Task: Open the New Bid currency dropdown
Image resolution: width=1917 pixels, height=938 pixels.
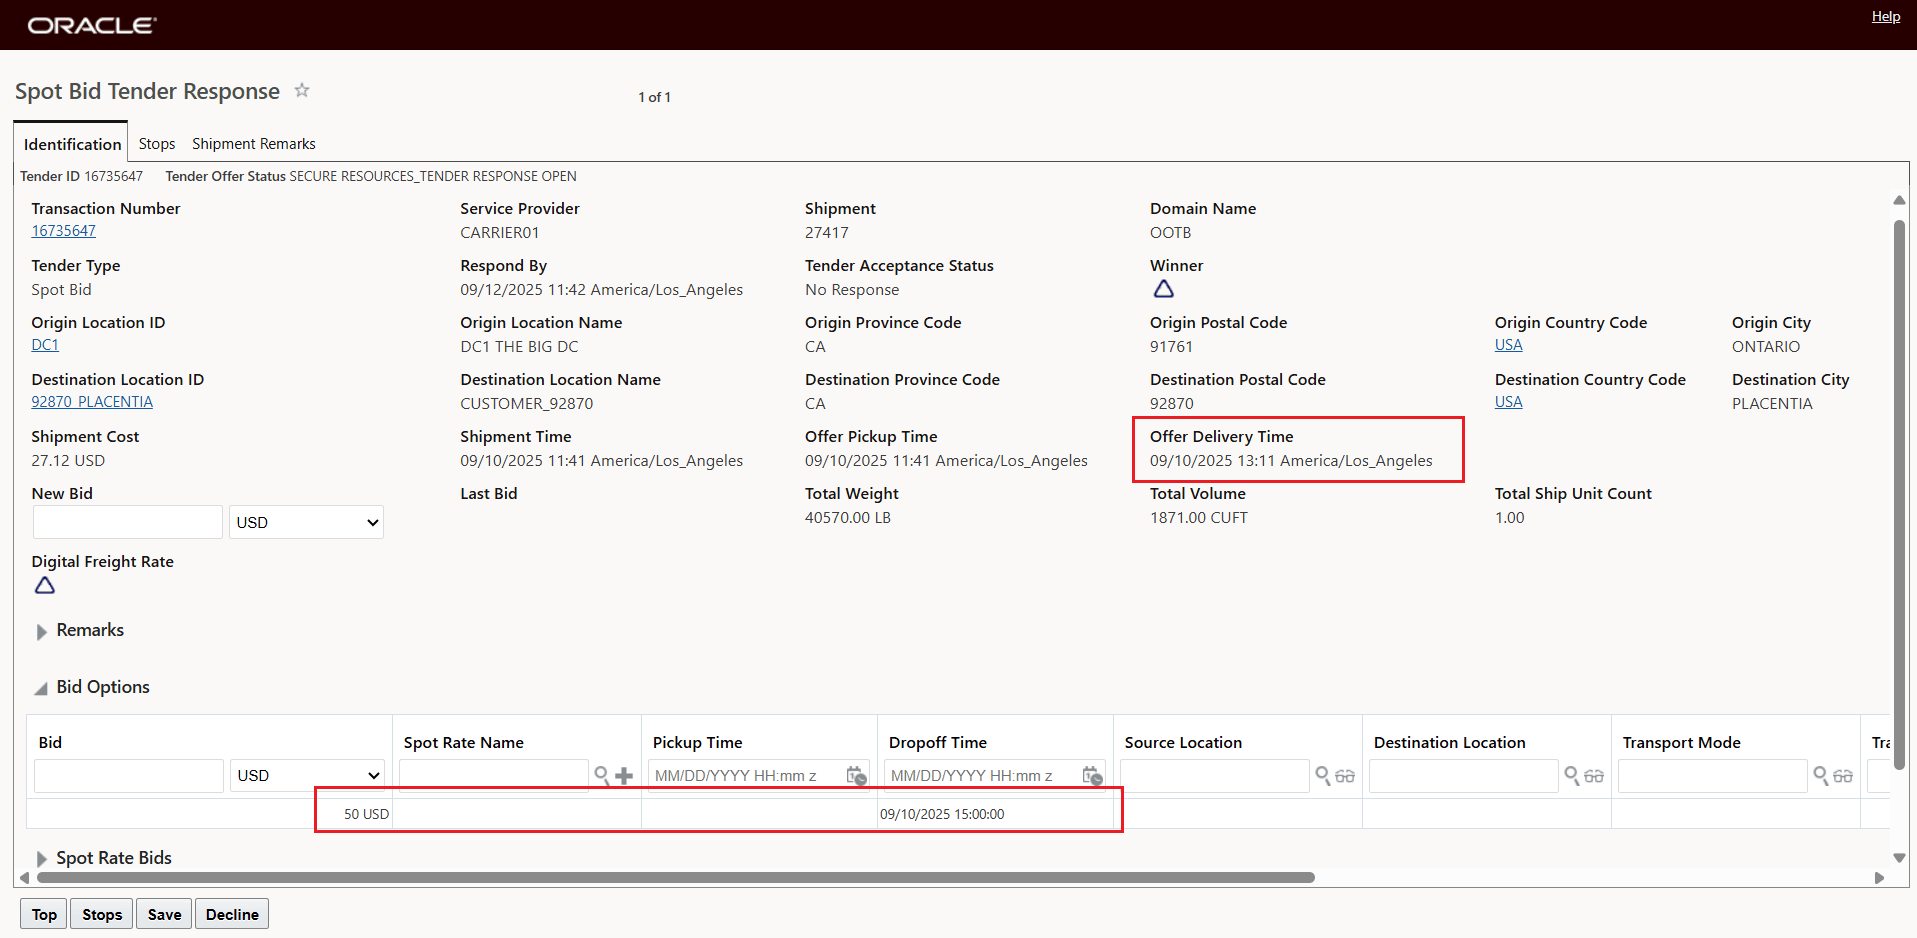Action: tap(305, 521)
